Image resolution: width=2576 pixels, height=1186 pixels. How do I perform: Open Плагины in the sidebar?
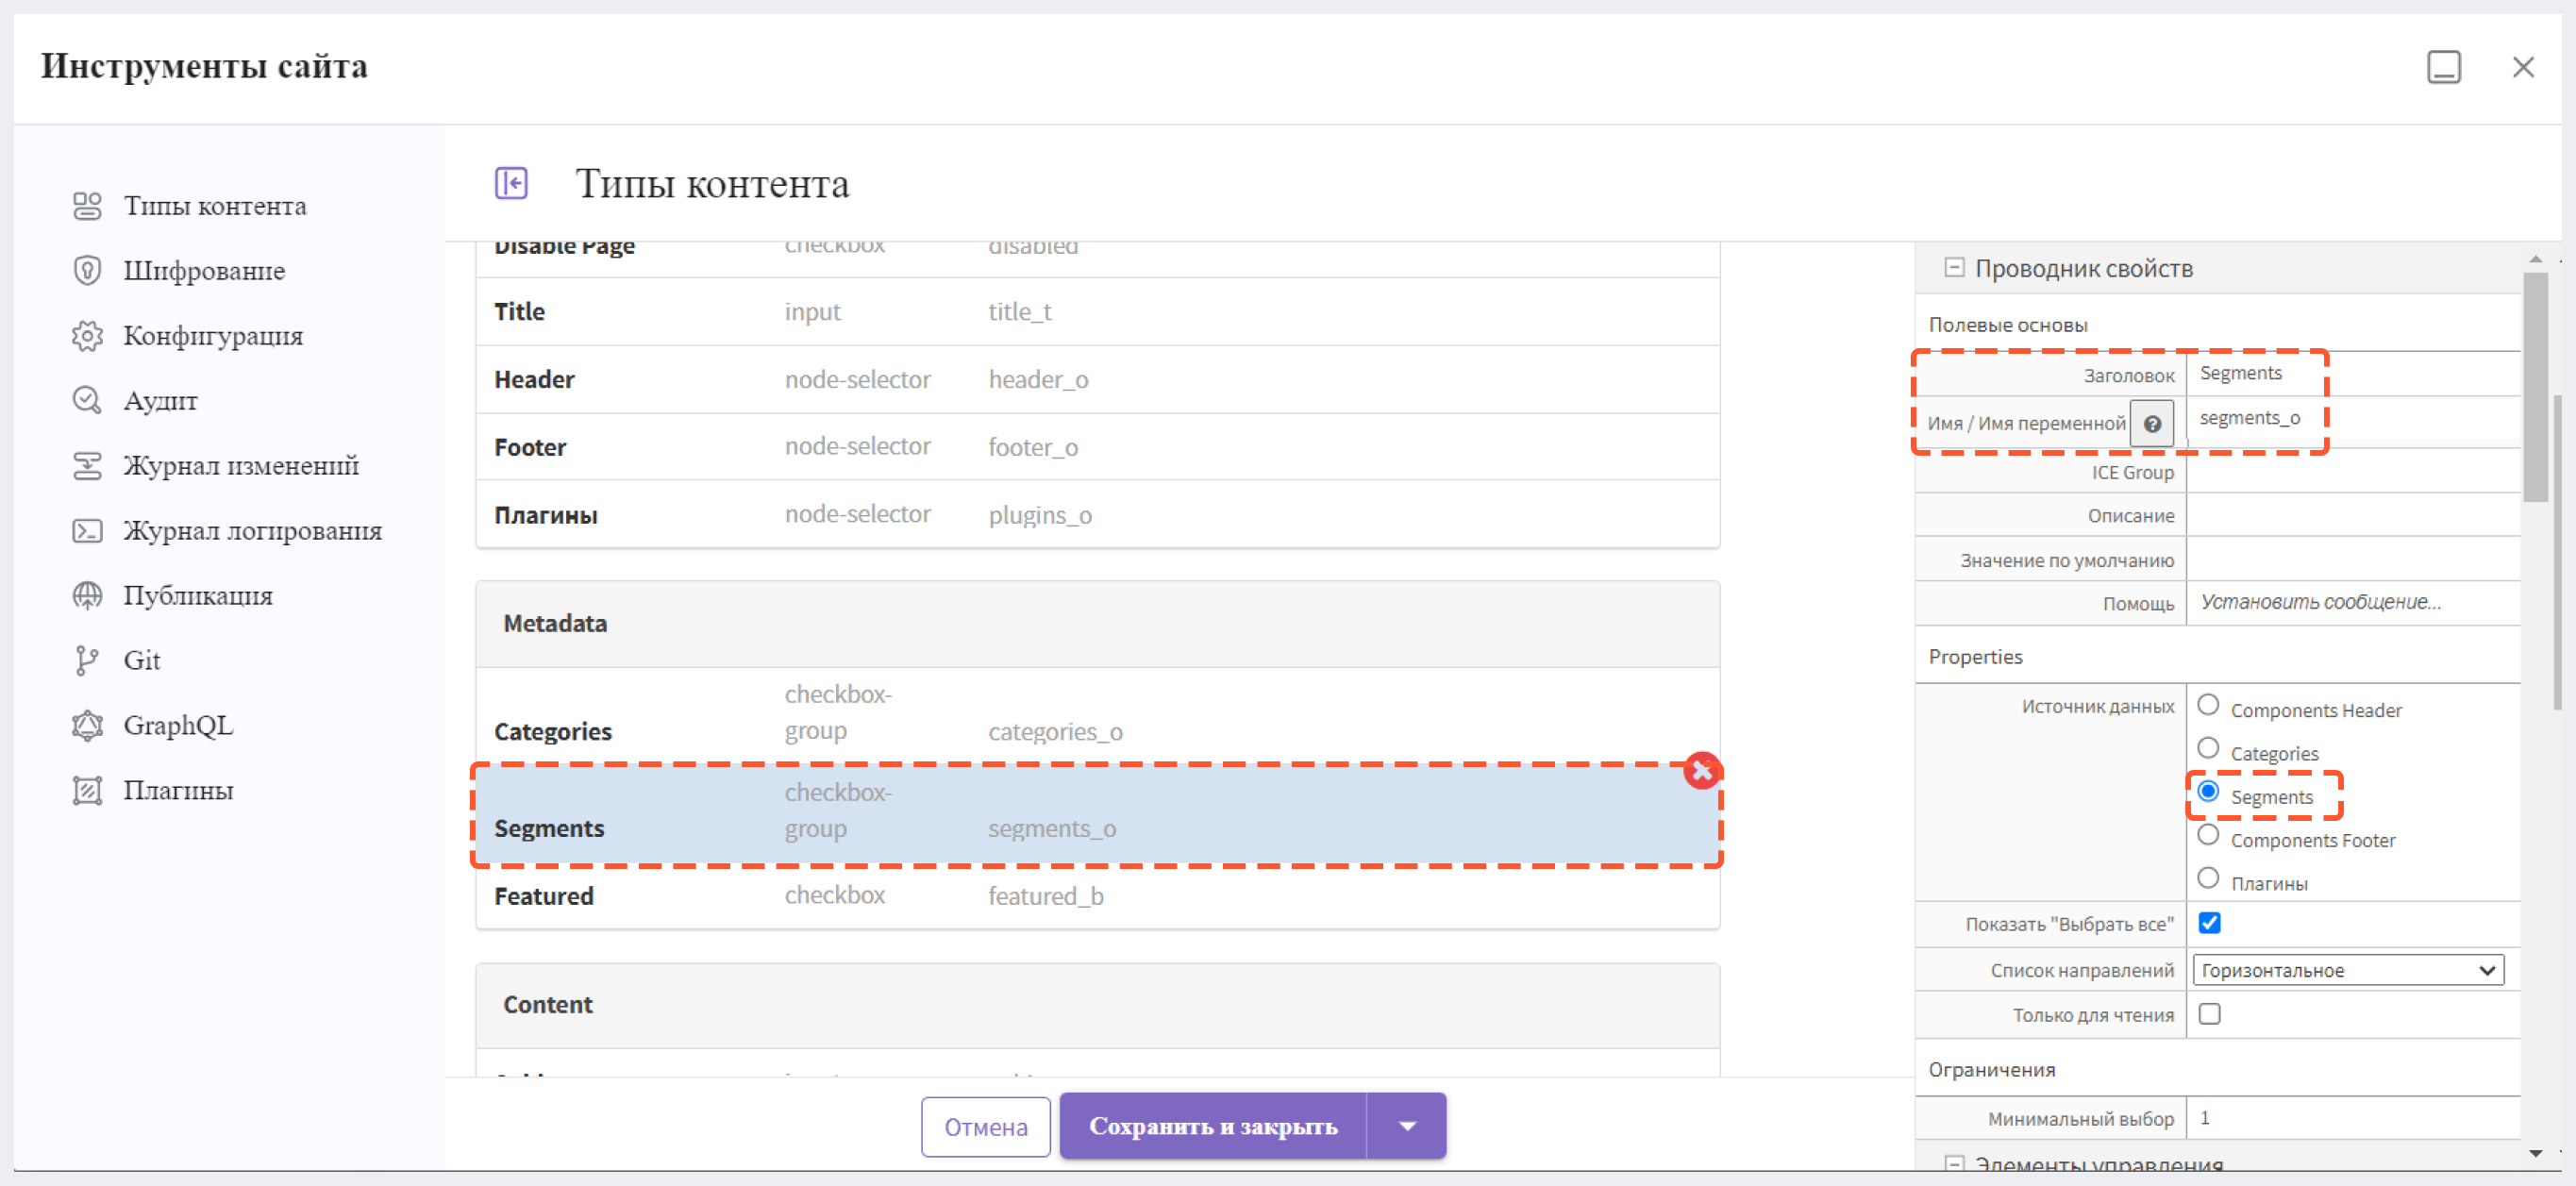178,791
